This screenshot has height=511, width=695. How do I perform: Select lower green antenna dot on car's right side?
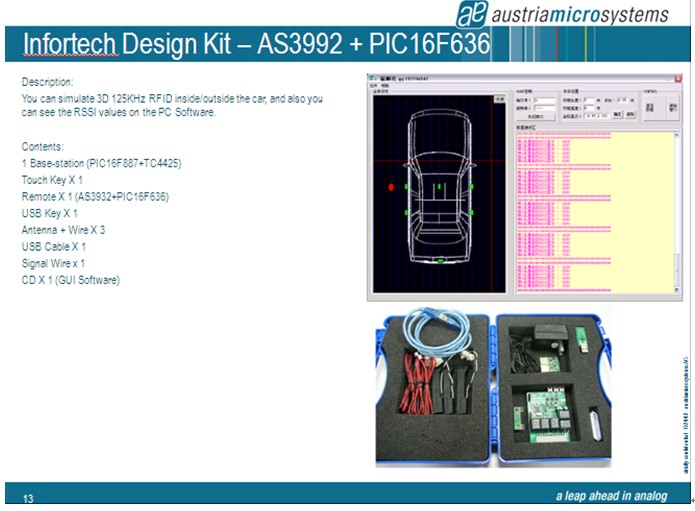471,212
